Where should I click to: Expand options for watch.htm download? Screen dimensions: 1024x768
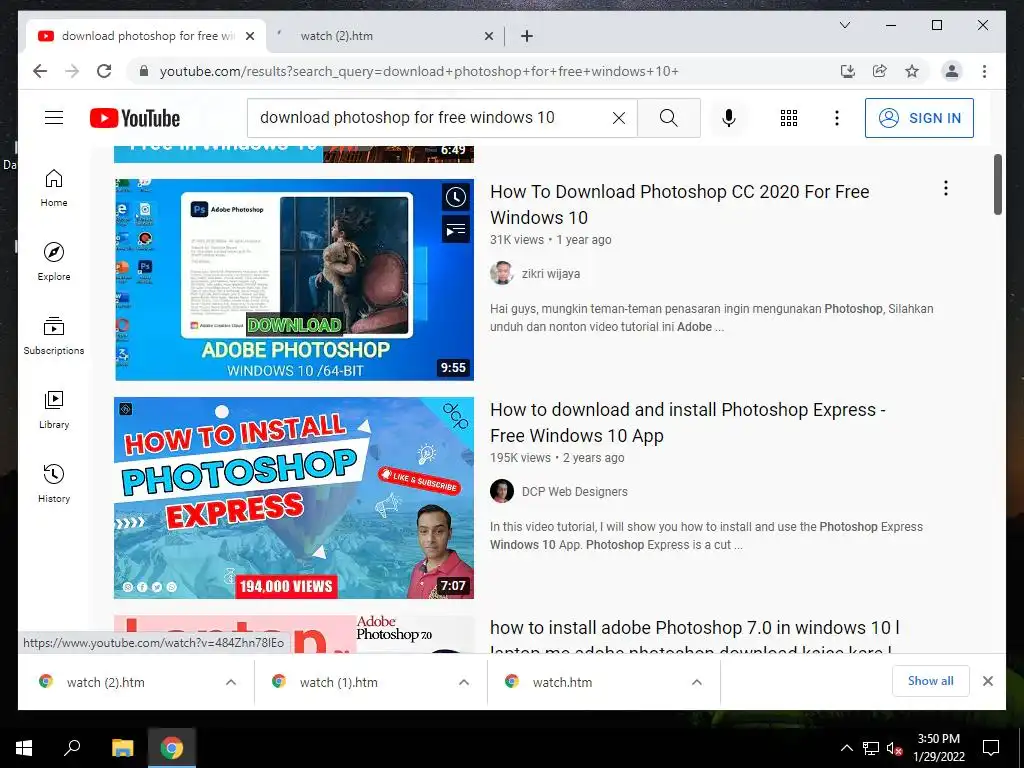[x=697, y=682]
